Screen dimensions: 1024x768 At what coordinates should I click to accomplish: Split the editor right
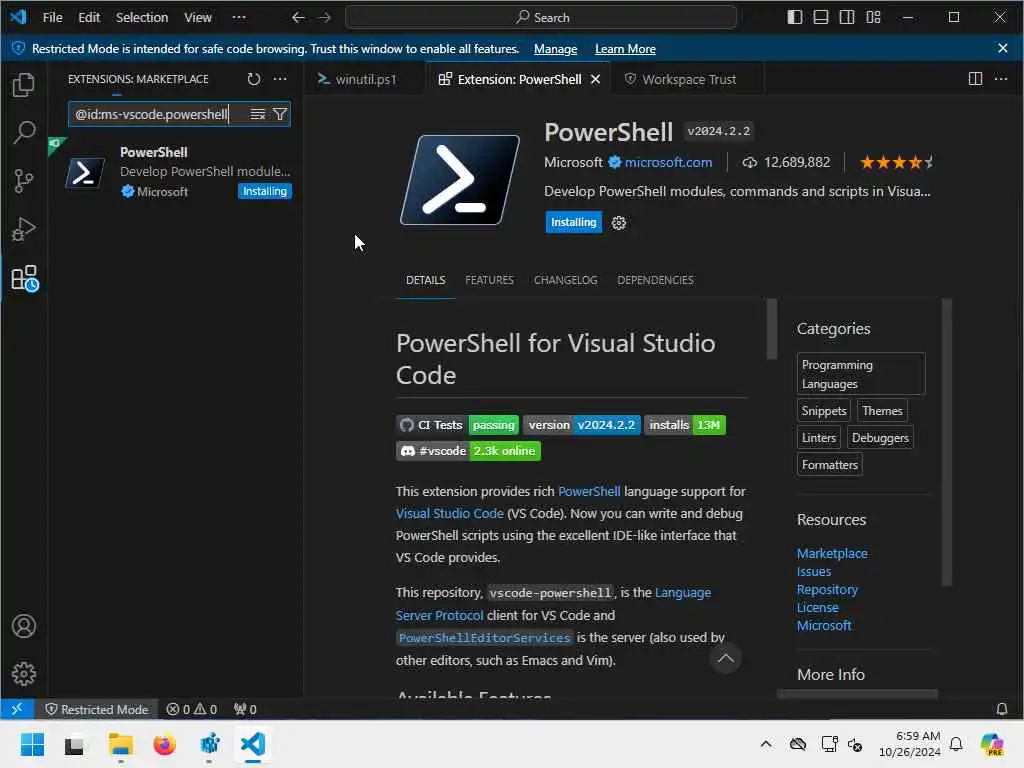975,79
